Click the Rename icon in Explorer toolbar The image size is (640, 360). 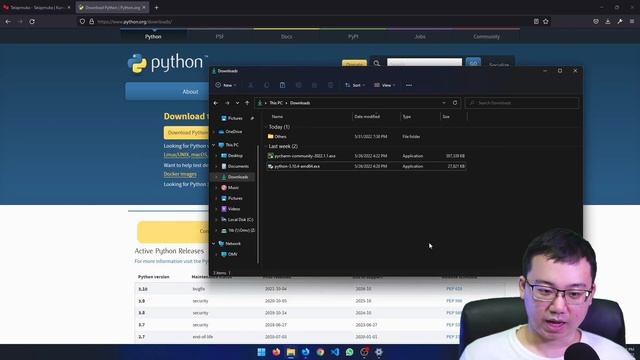[x=299, y=85]
